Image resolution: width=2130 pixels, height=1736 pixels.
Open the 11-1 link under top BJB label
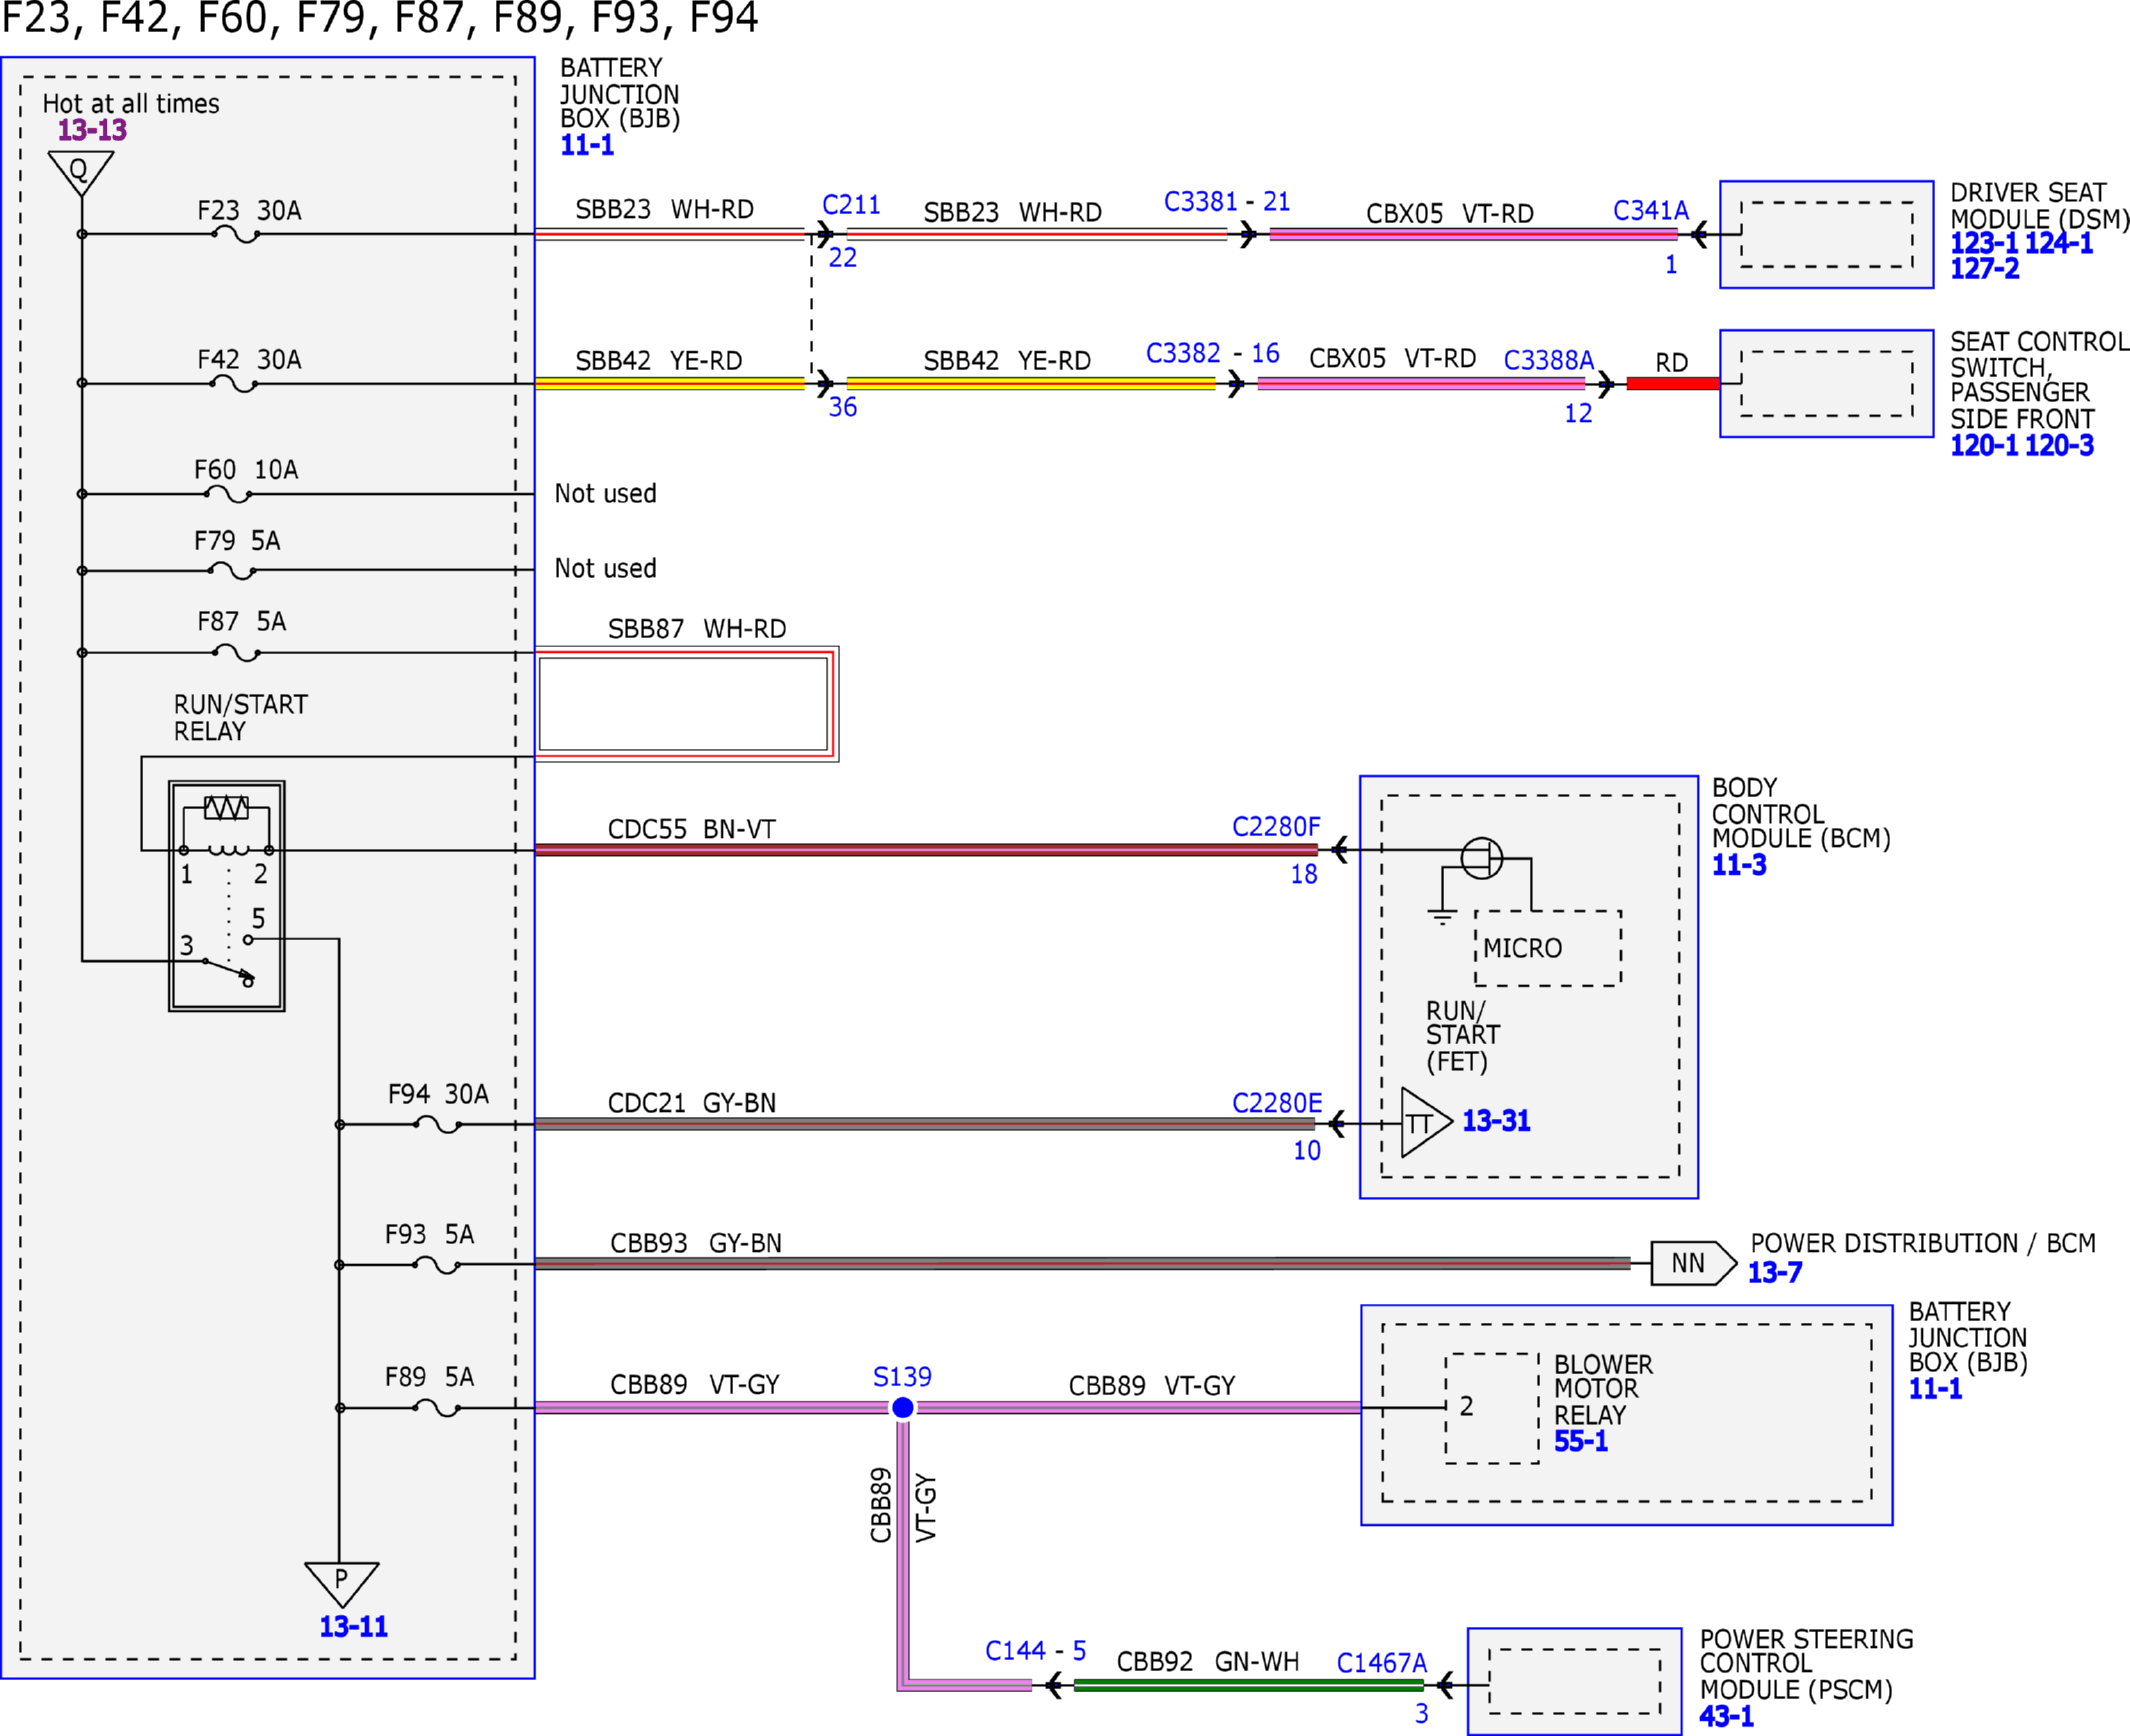pyautogui.click(x=587, y=145)
